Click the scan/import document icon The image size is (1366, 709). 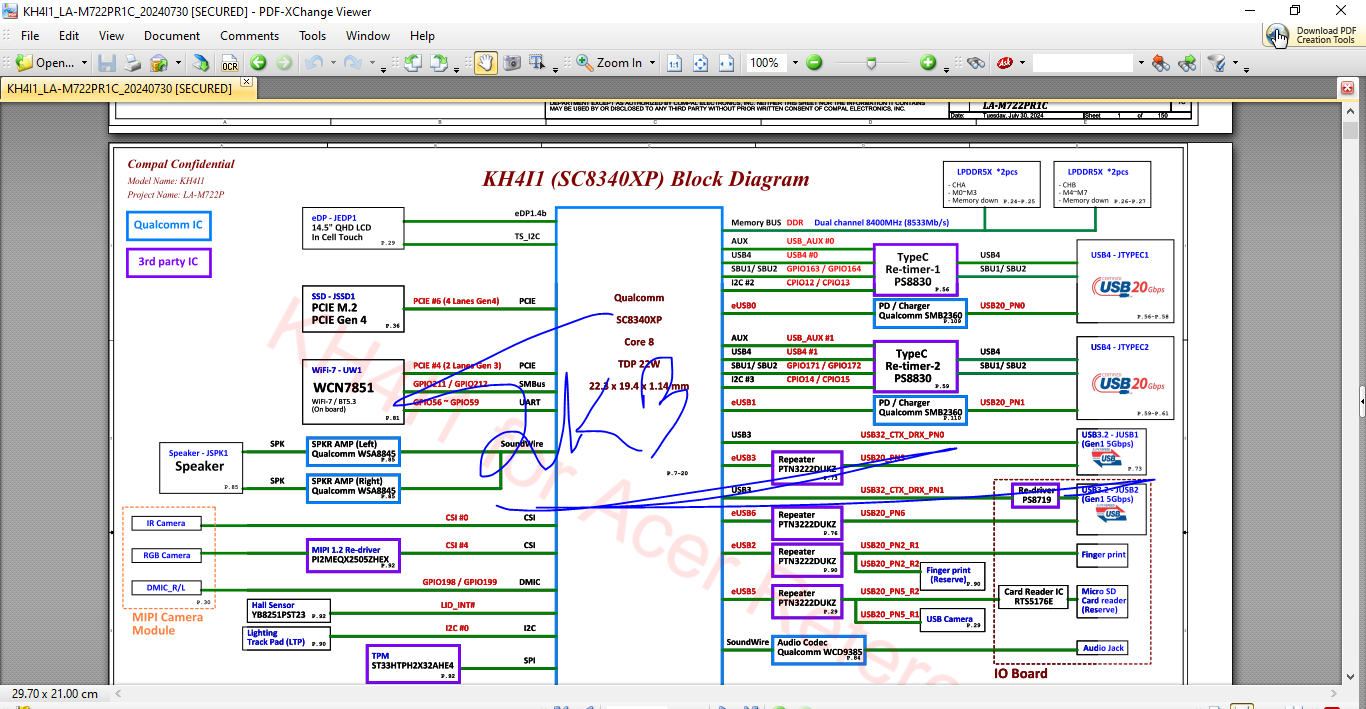click(x=201, y=62)
